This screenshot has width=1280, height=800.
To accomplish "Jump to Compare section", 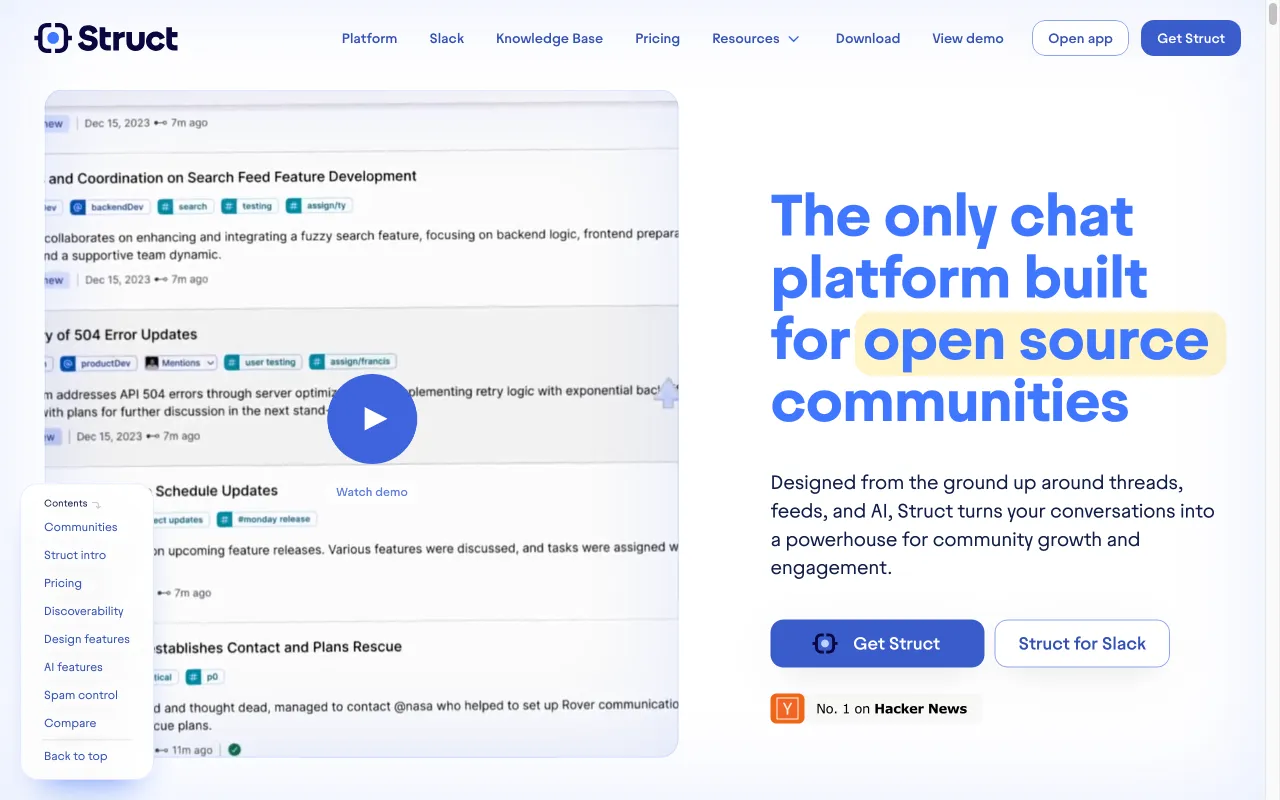I will (x=70, y=723).
